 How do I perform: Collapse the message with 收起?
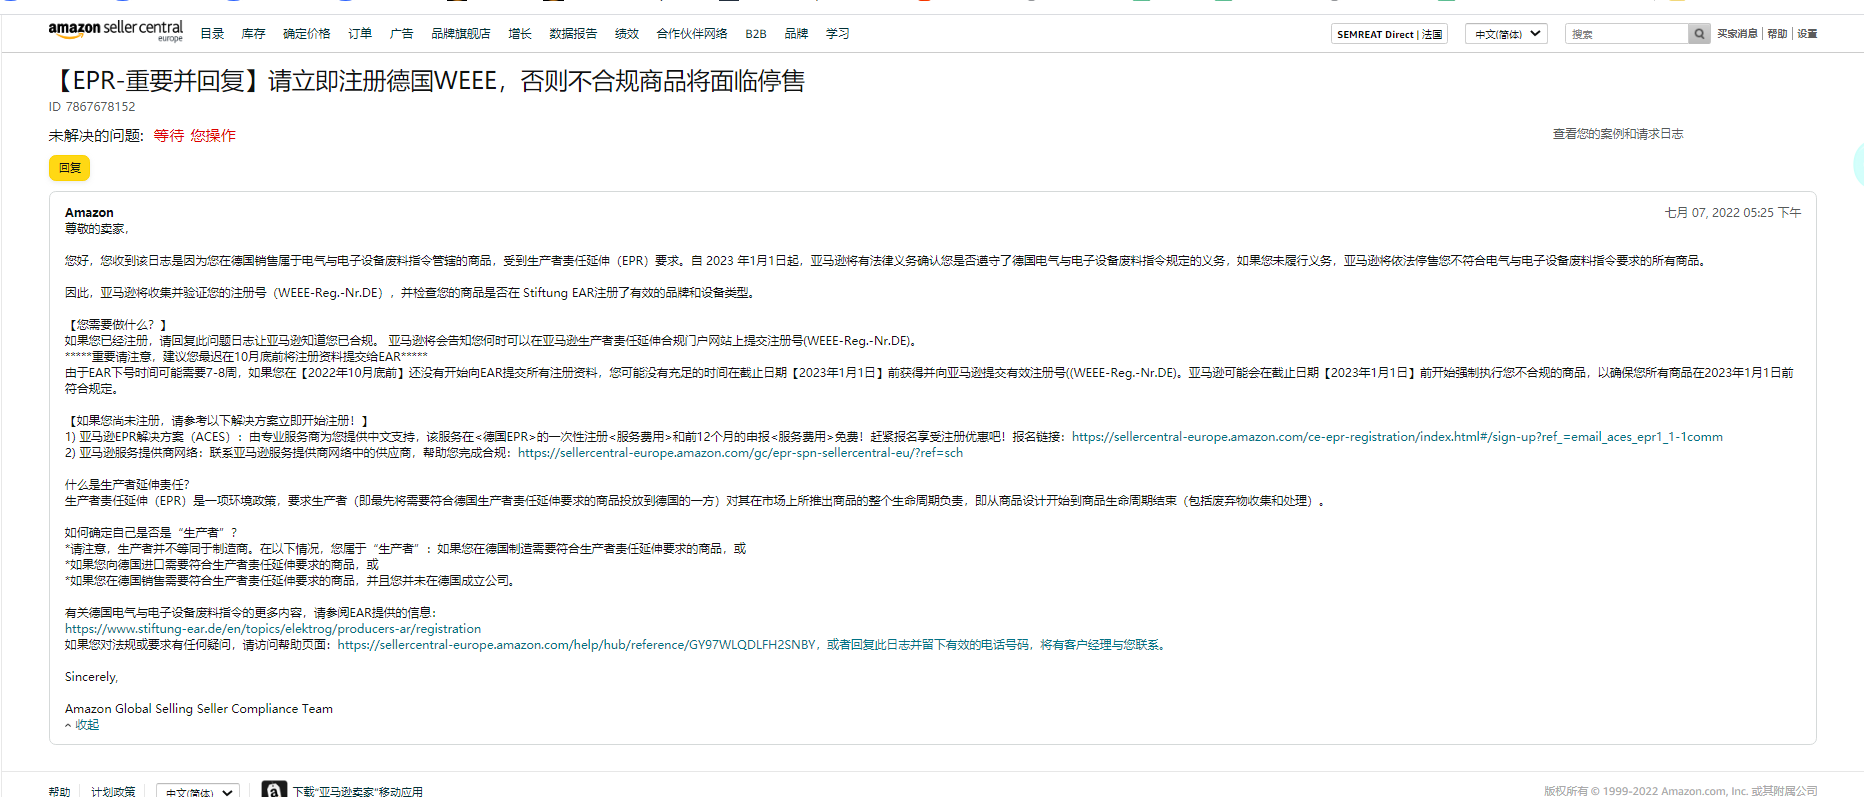click(x=83, y=725)
